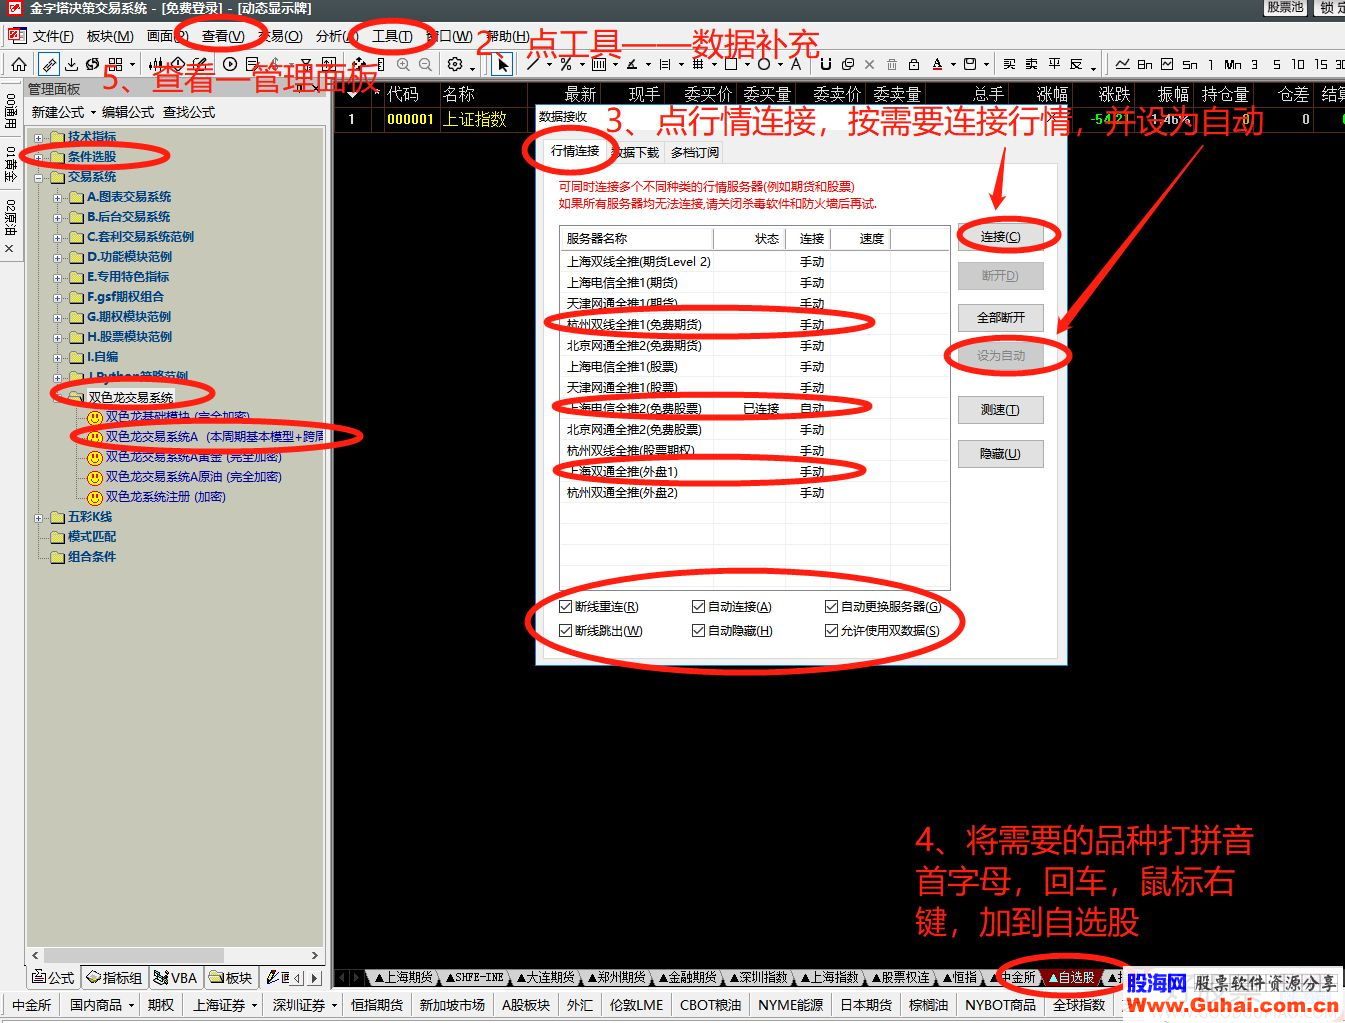Viewport: 1345px width, 1023px height.
Task: Toggle 自动隐藏(H) checkbox
Action: pyautogui.click(x=699, y=631)
